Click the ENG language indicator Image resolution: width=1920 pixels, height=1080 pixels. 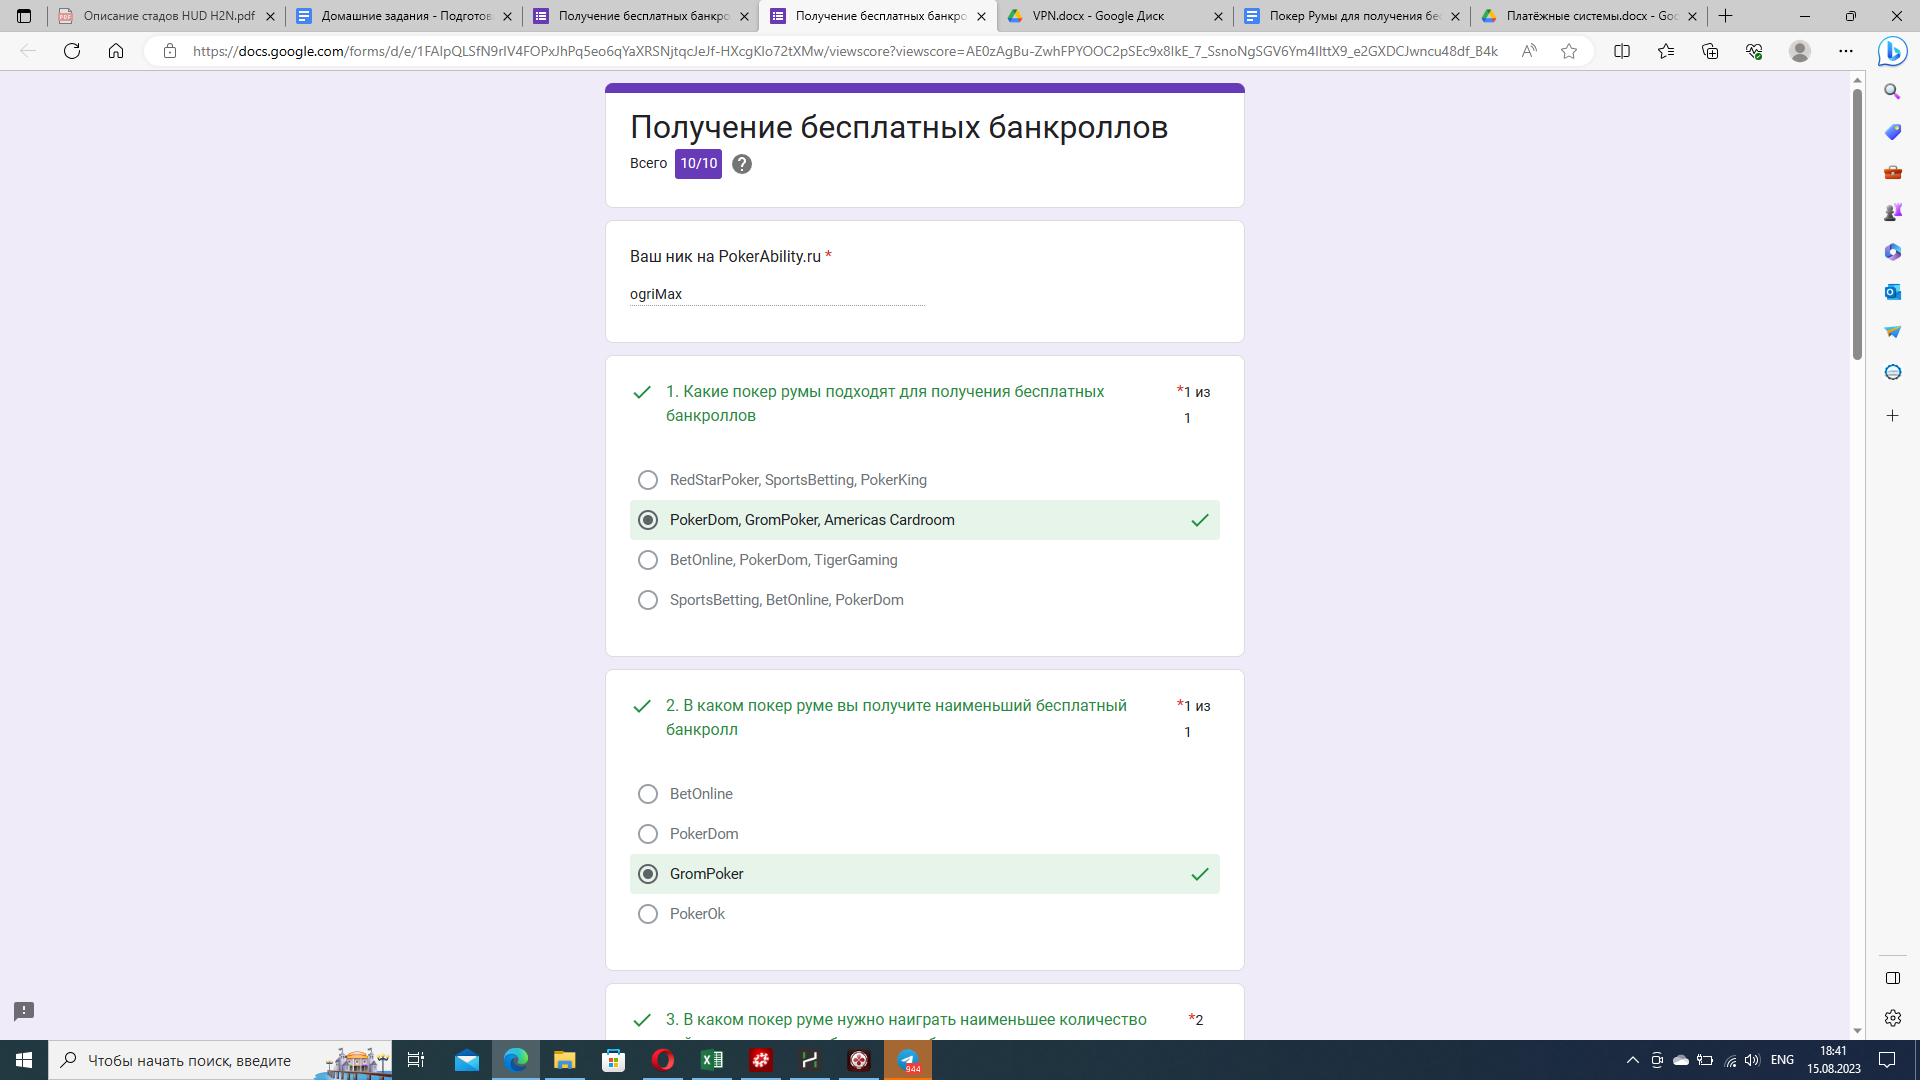1782,1060
